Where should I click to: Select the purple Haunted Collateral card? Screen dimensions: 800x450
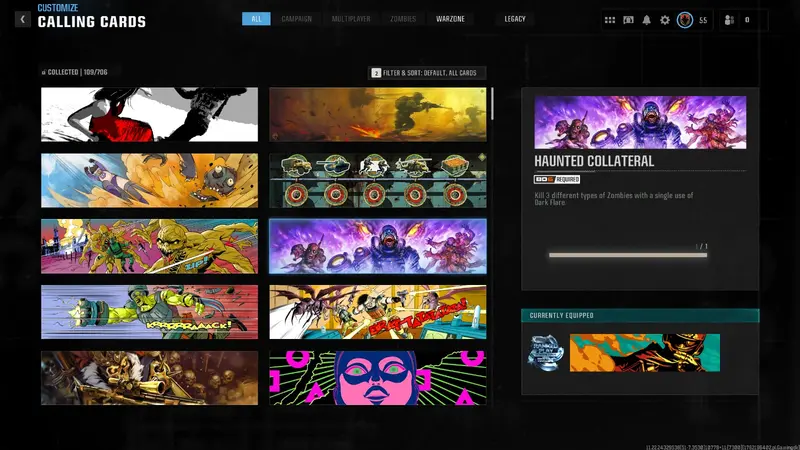pos(378,246)
